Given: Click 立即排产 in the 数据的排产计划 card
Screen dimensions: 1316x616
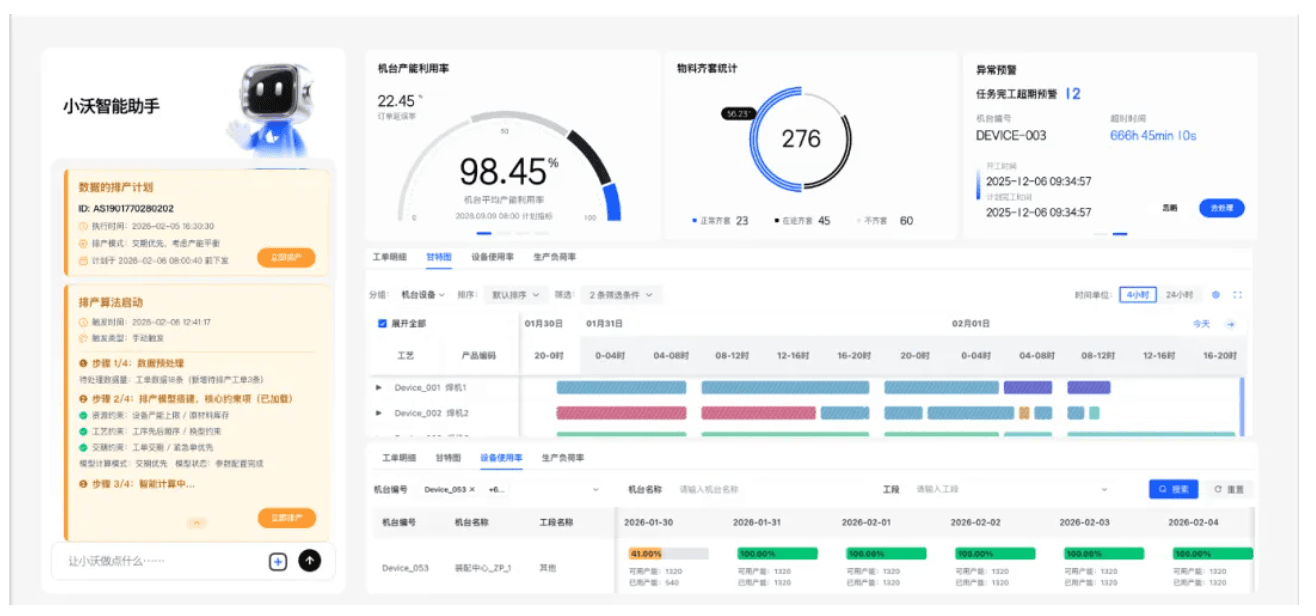Looking at the screenshot, I should point(286,258).
